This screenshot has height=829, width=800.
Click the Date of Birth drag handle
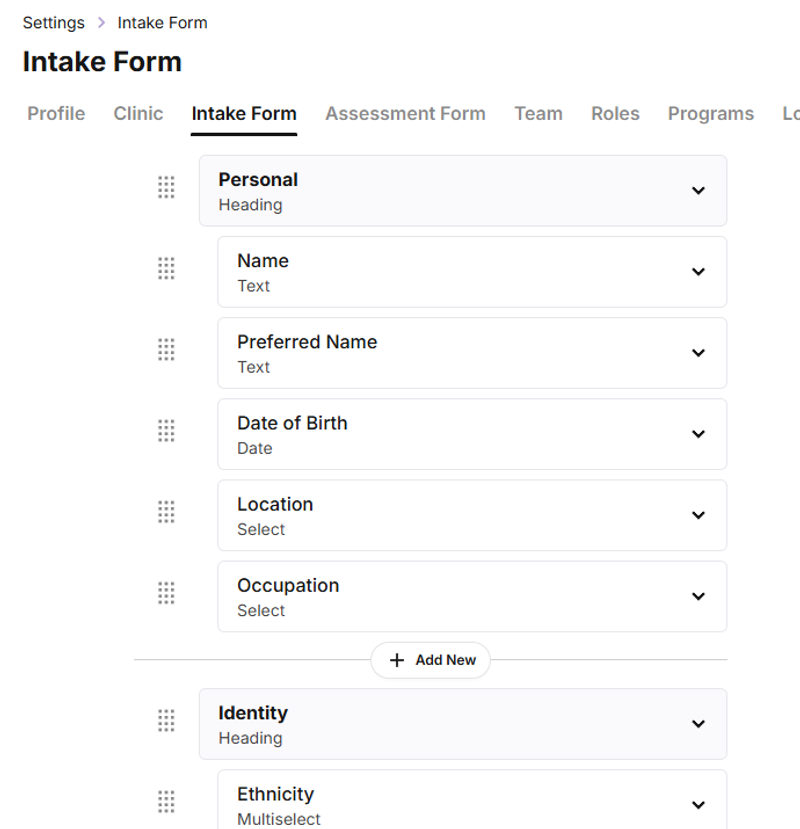(x=166, y=430)
